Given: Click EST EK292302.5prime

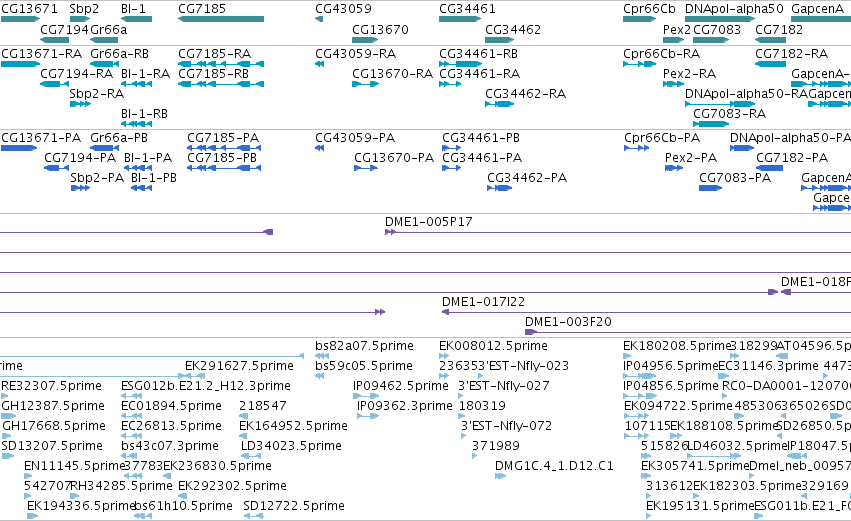Looking at the screenshot, I should tap(232, 486).
